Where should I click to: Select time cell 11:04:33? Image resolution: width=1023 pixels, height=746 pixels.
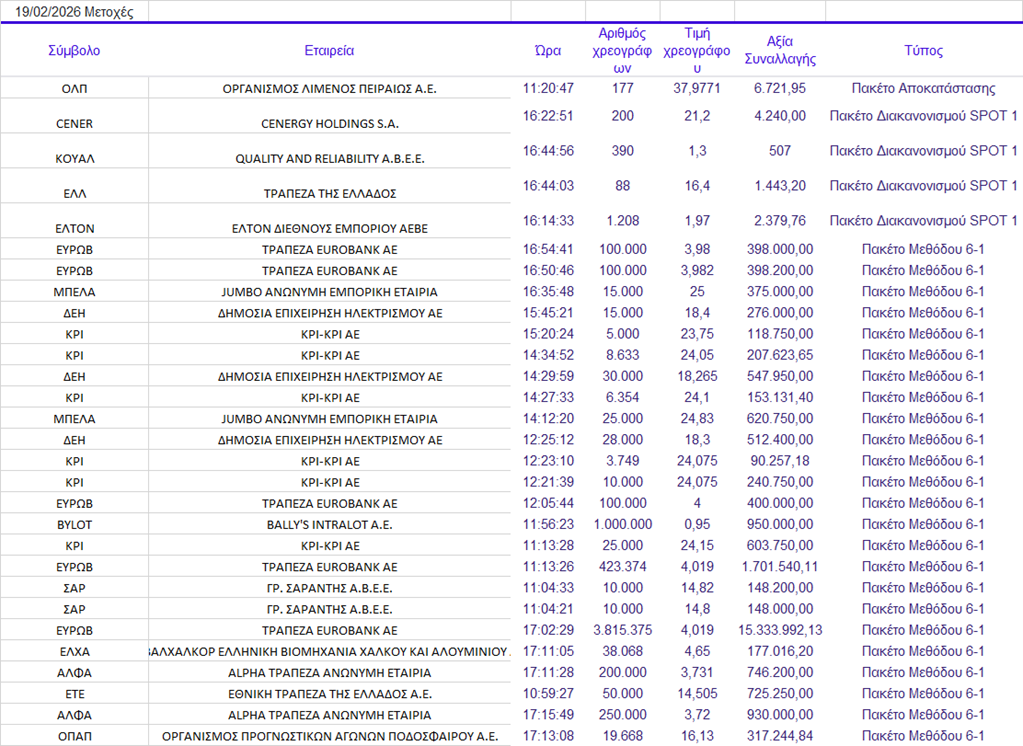click(548, 587)
